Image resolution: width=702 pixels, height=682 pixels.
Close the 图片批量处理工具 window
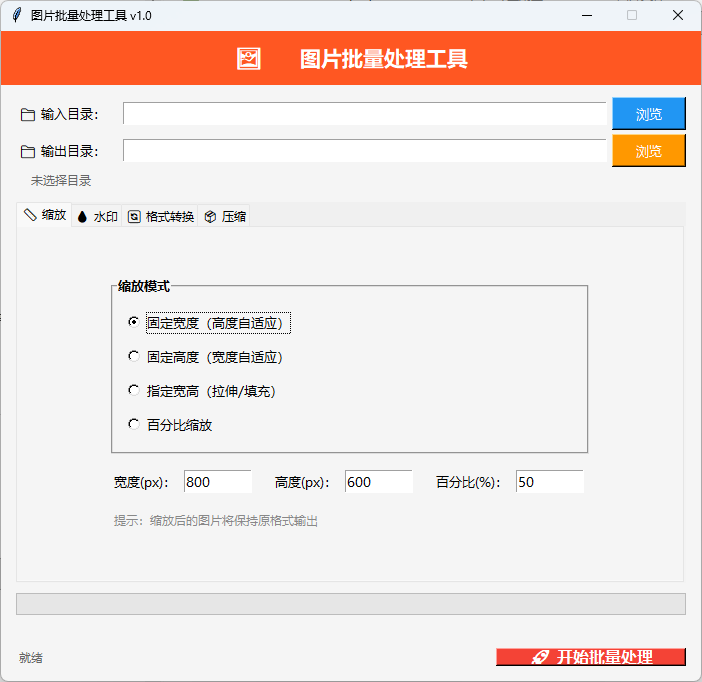click(678, 15)
